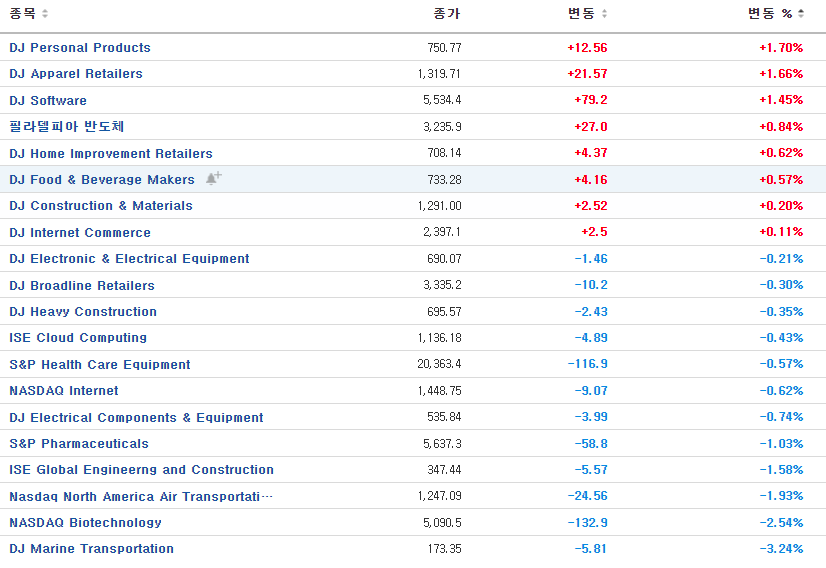The image size is (826, 568).
Task: Select percent change +1.45%
Action: pos(781,100)
